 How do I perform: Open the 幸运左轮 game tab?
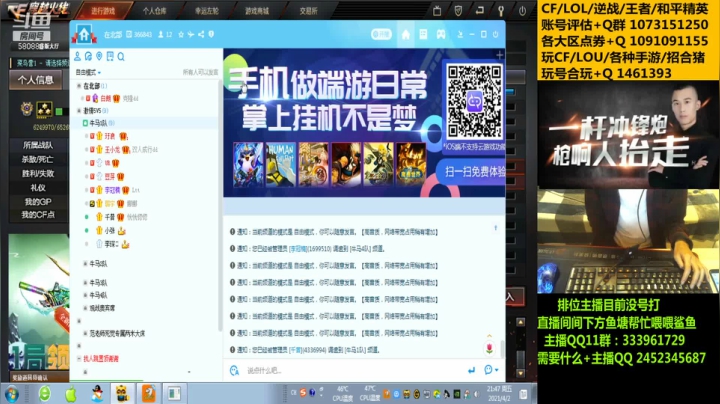click(207, 11)
